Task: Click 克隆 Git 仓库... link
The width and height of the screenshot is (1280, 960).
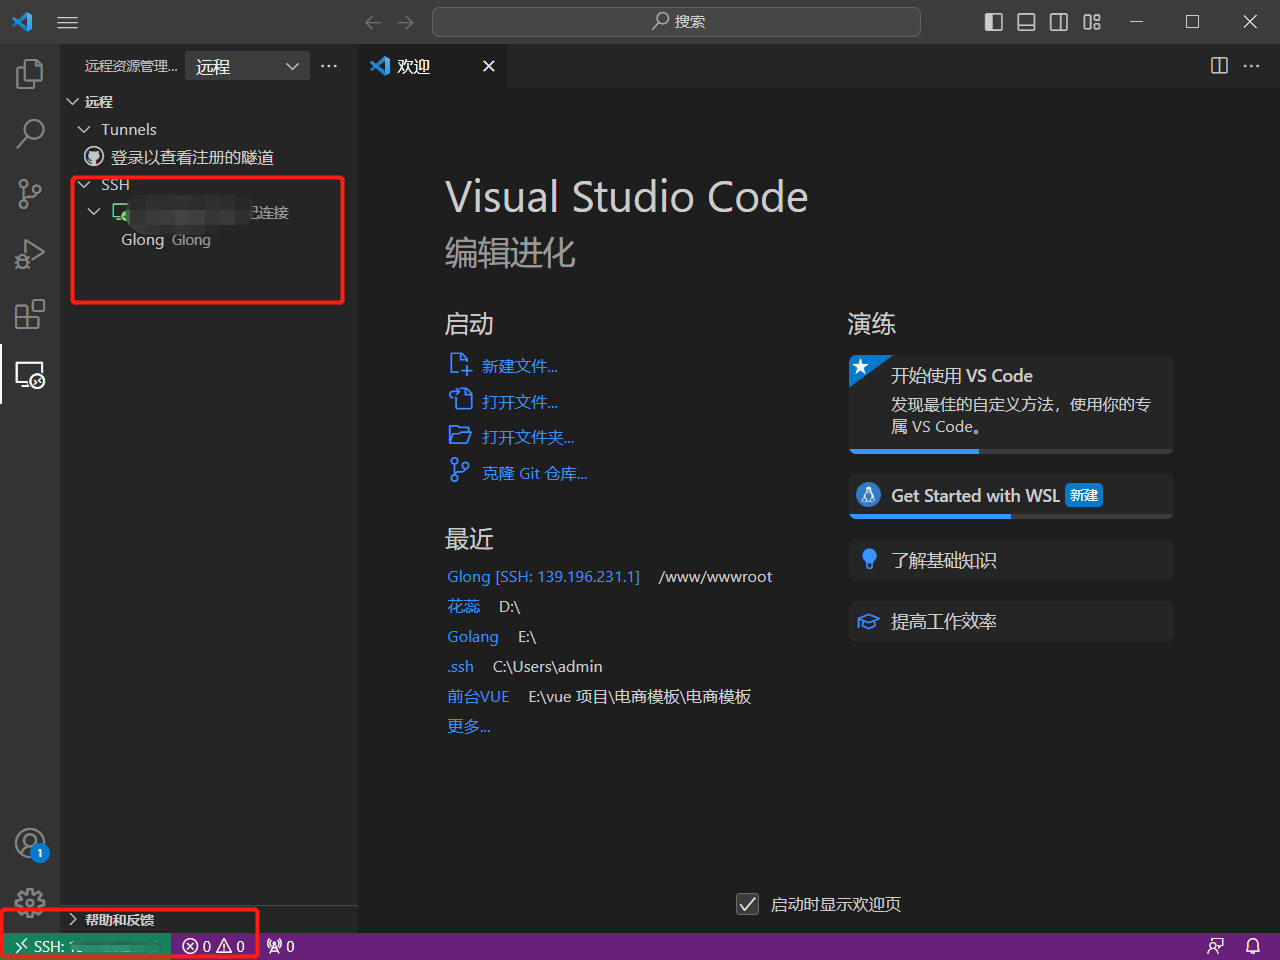Action: point(535,473)
